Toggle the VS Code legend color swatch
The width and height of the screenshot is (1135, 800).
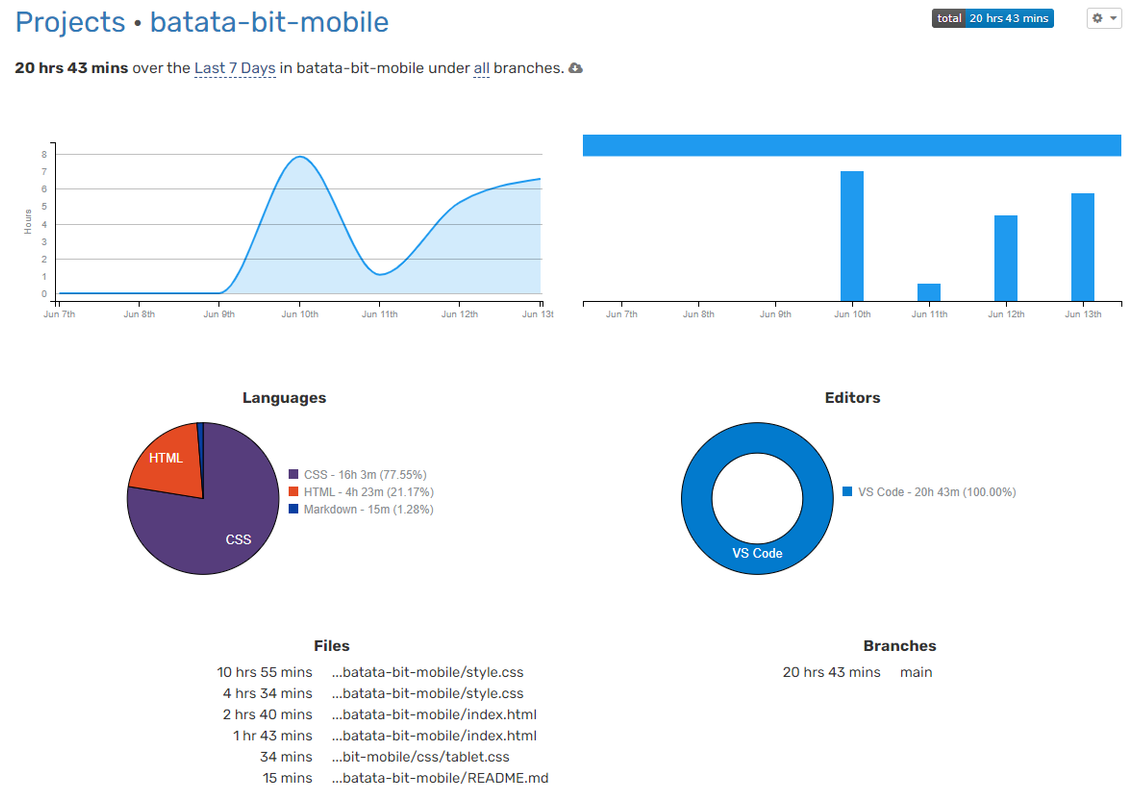[848, 492]
